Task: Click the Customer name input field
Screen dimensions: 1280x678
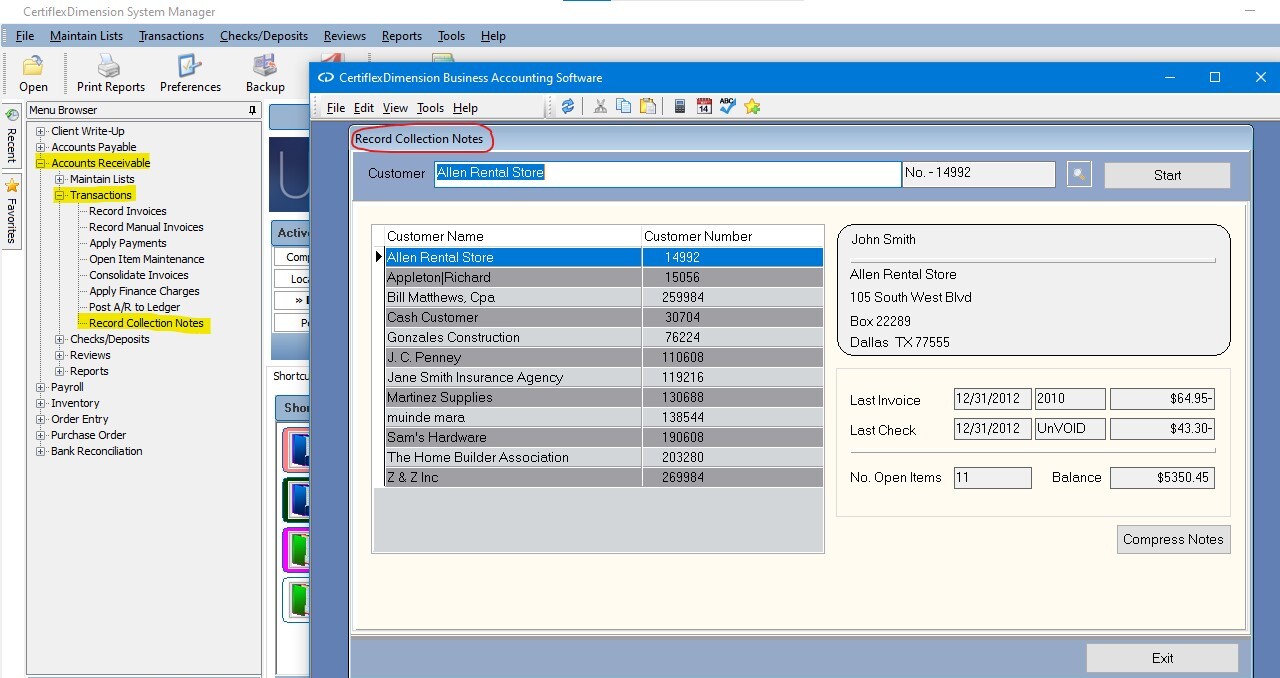Action: click(667, 173)
